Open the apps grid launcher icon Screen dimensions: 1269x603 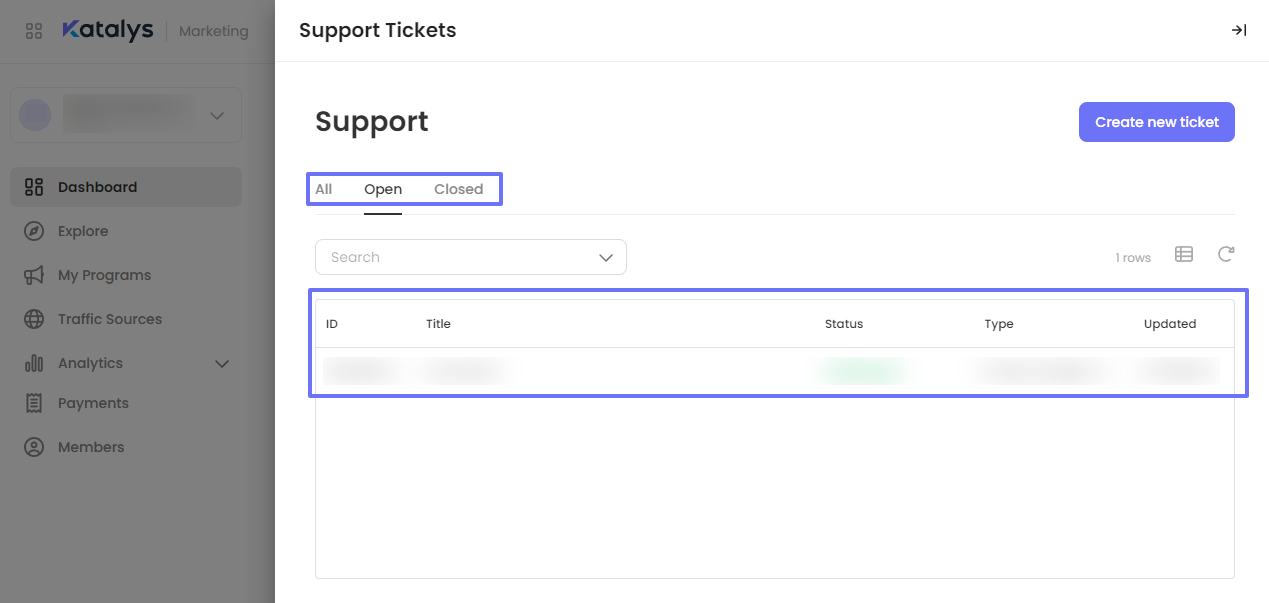pos(34,31)
